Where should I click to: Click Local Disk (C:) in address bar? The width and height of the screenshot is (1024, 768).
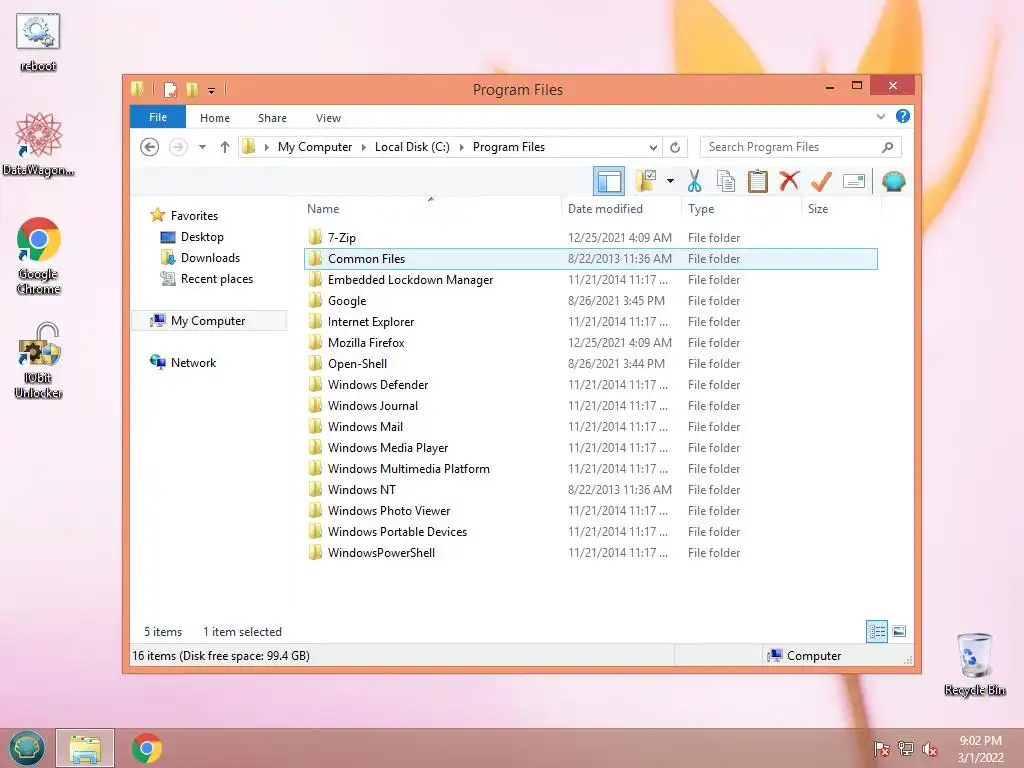(412, 147)
